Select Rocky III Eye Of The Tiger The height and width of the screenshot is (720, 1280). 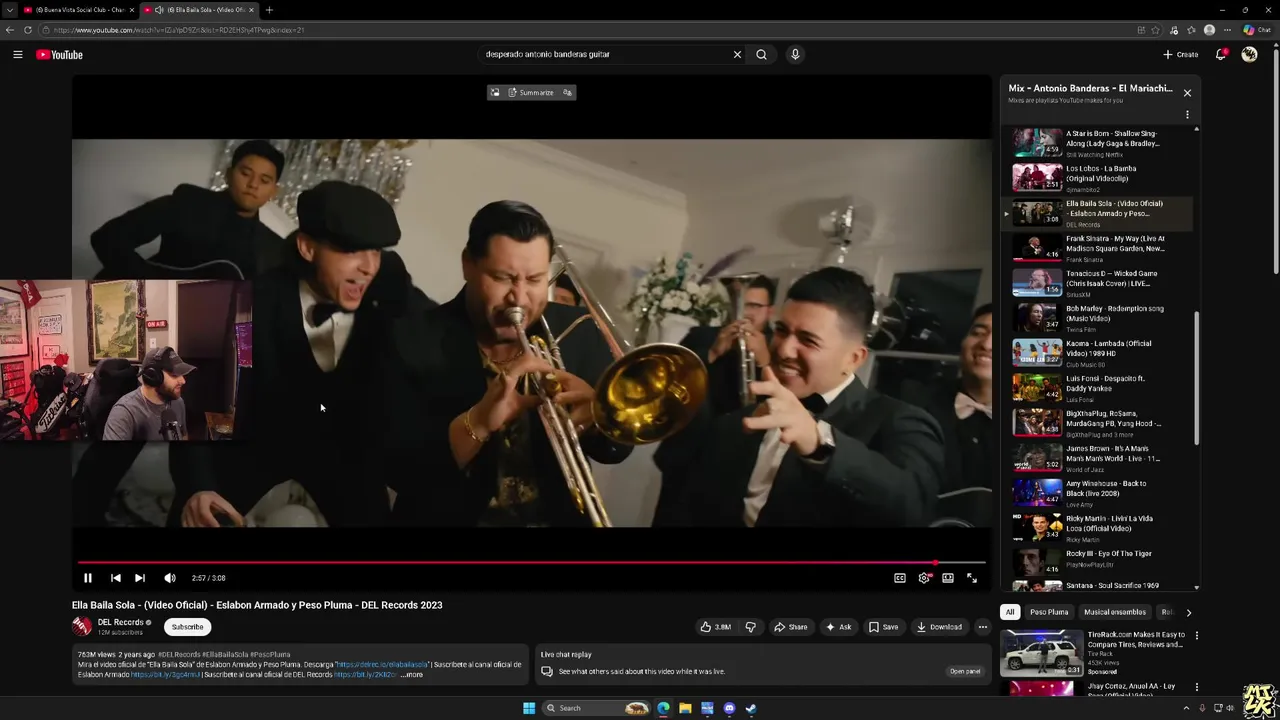pos(1098,563)
